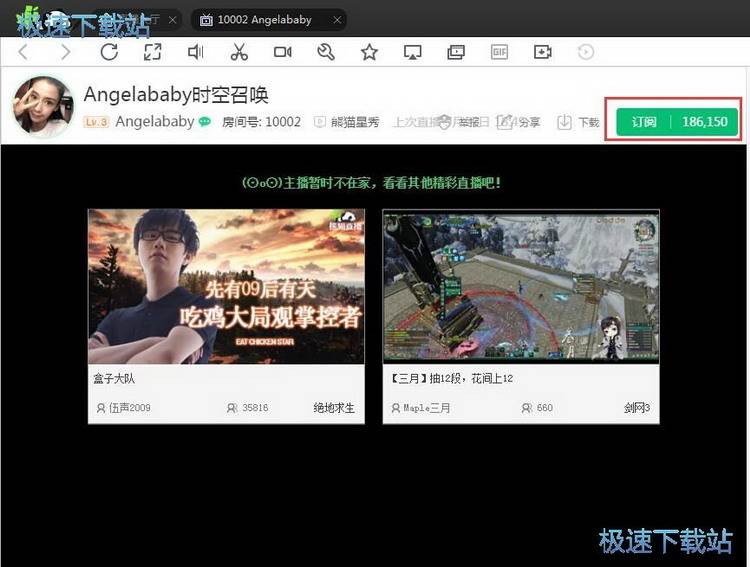Click the Angelababy username link
Viewport: 750px width, 567px height.
(x=154, y=122)
